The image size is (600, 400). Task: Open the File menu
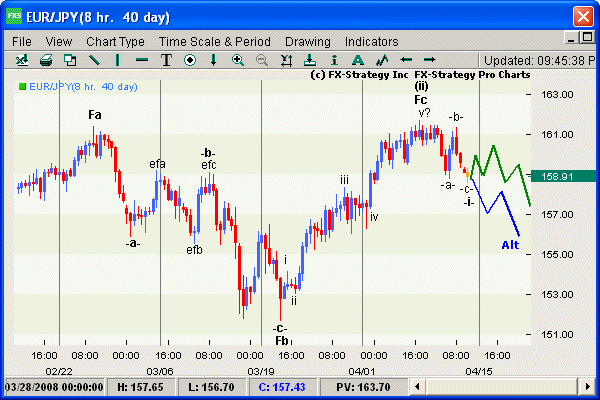(x=22, y=41)
